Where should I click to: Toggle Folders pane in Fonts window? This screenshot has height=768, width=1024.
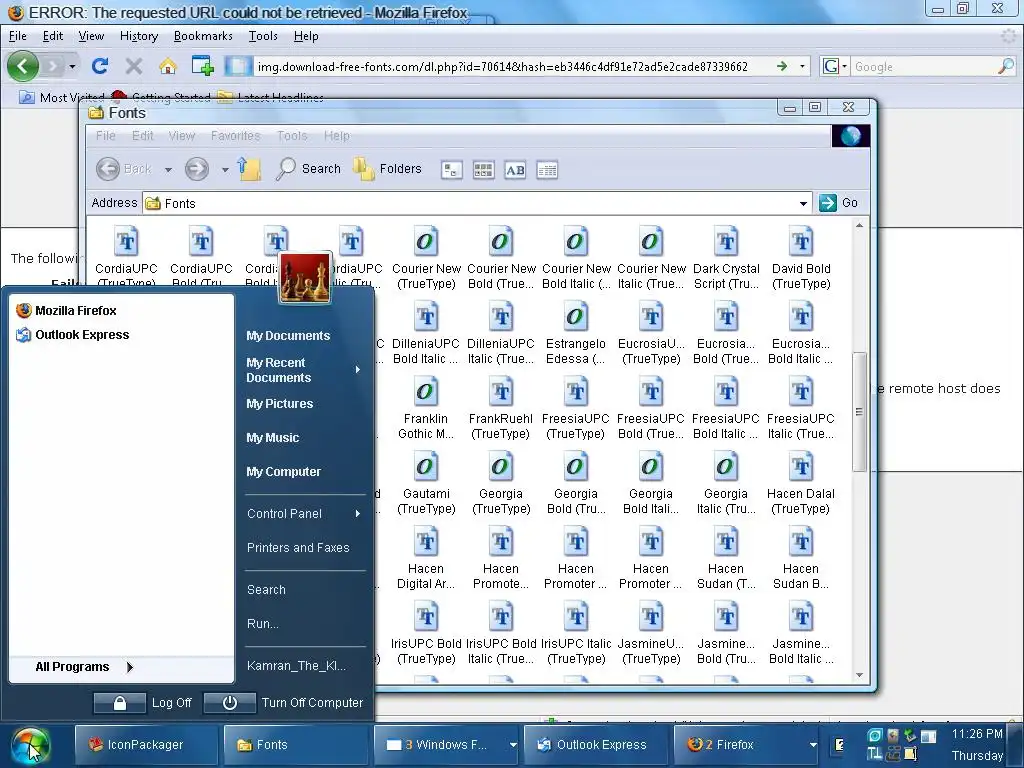tap(387, 169)
